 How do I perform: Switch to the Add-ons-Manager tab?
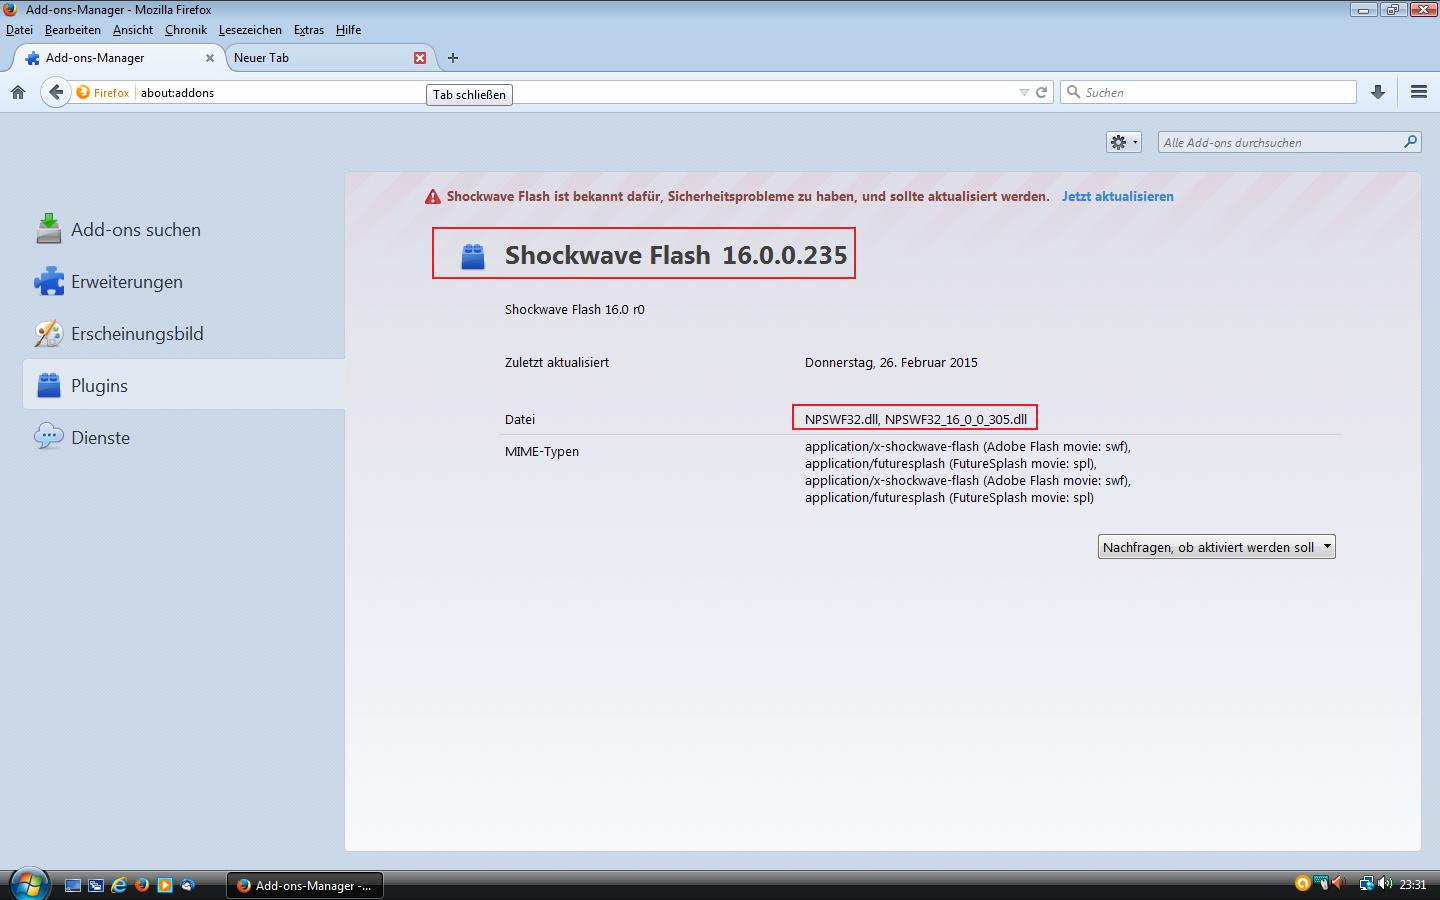tap(118, 58)
